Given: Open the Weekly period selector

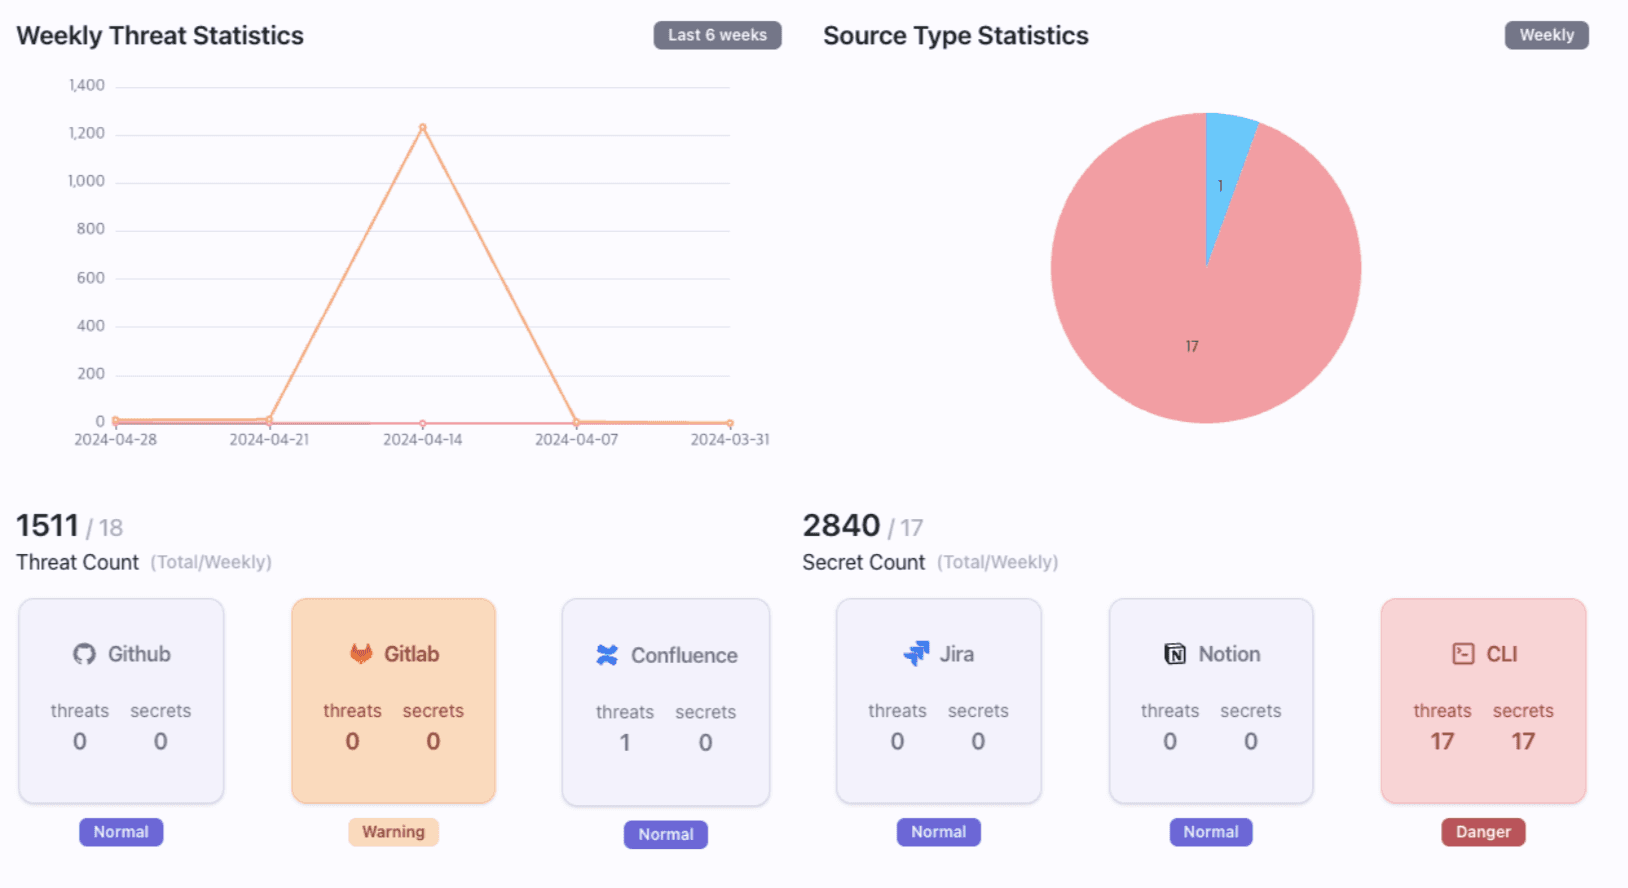Looking at the screenshot, I should [x=1546, y=35].
